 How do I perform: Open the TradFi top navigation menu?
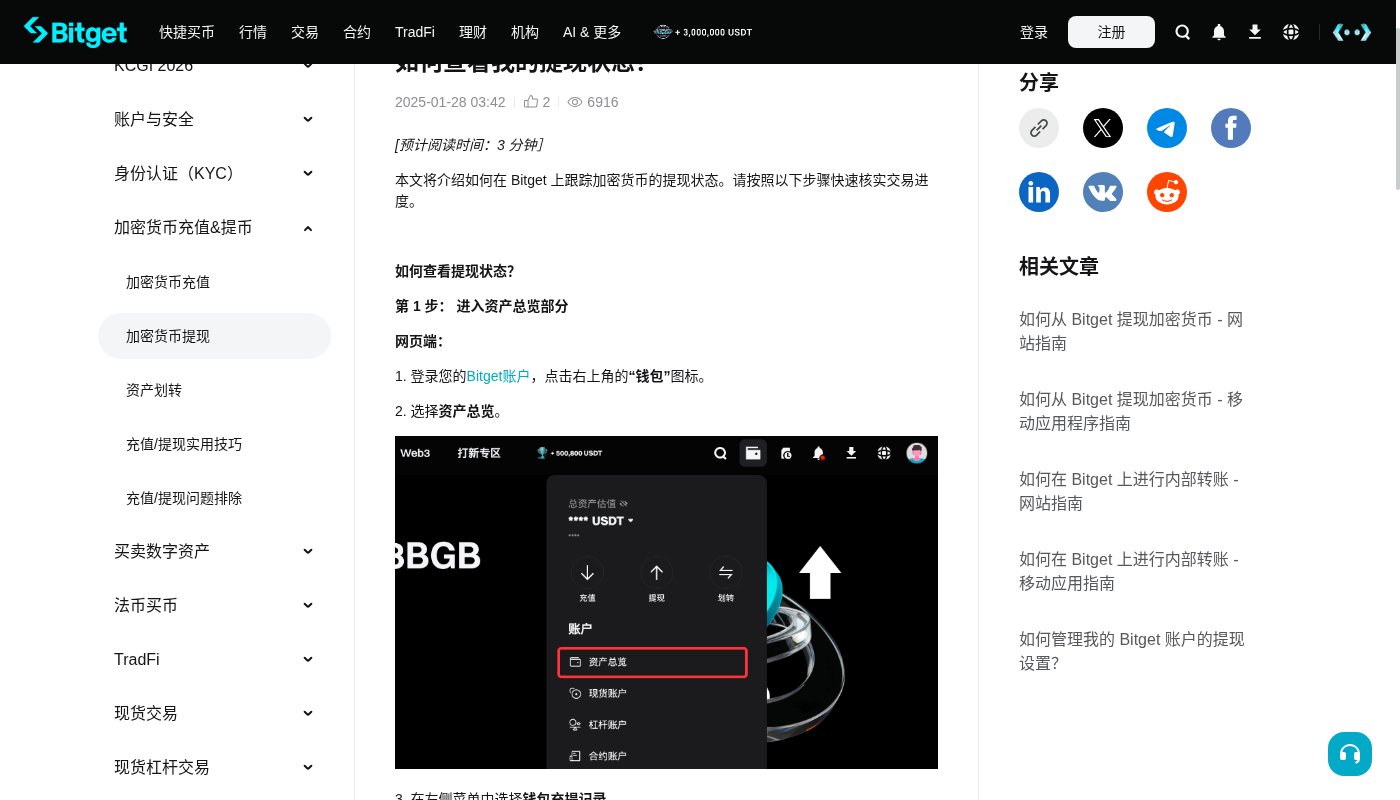(x=415, y=32)
